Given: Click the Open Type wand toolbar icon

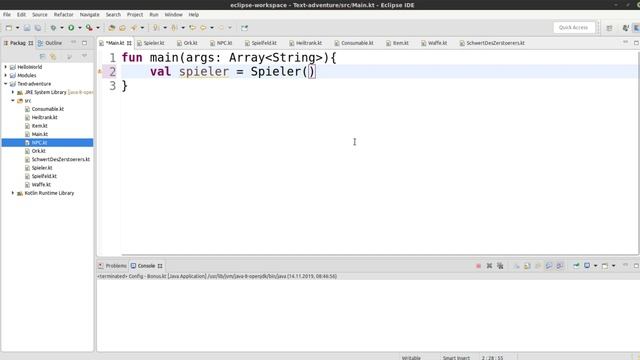Looking at the screenshot, I should [134, 28].
